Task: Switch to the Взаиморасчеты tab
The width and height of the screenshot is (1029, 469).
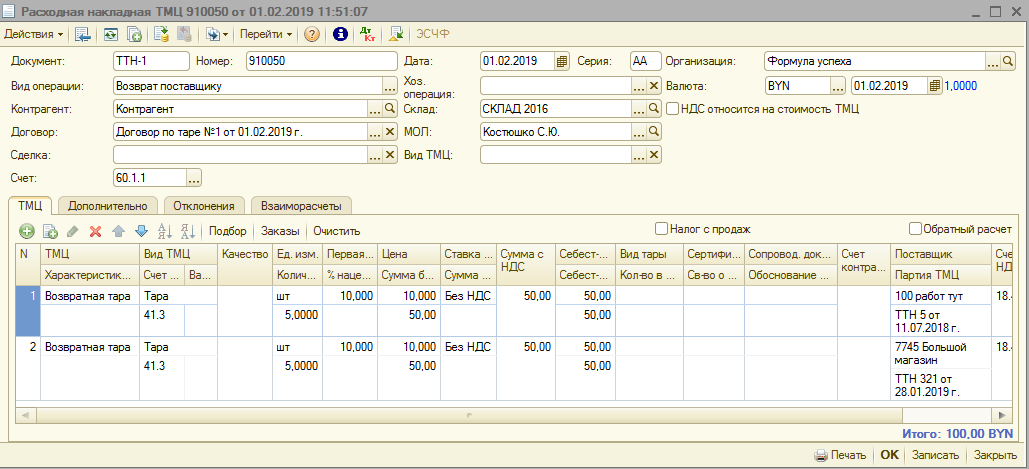Action: click(300, 205)
